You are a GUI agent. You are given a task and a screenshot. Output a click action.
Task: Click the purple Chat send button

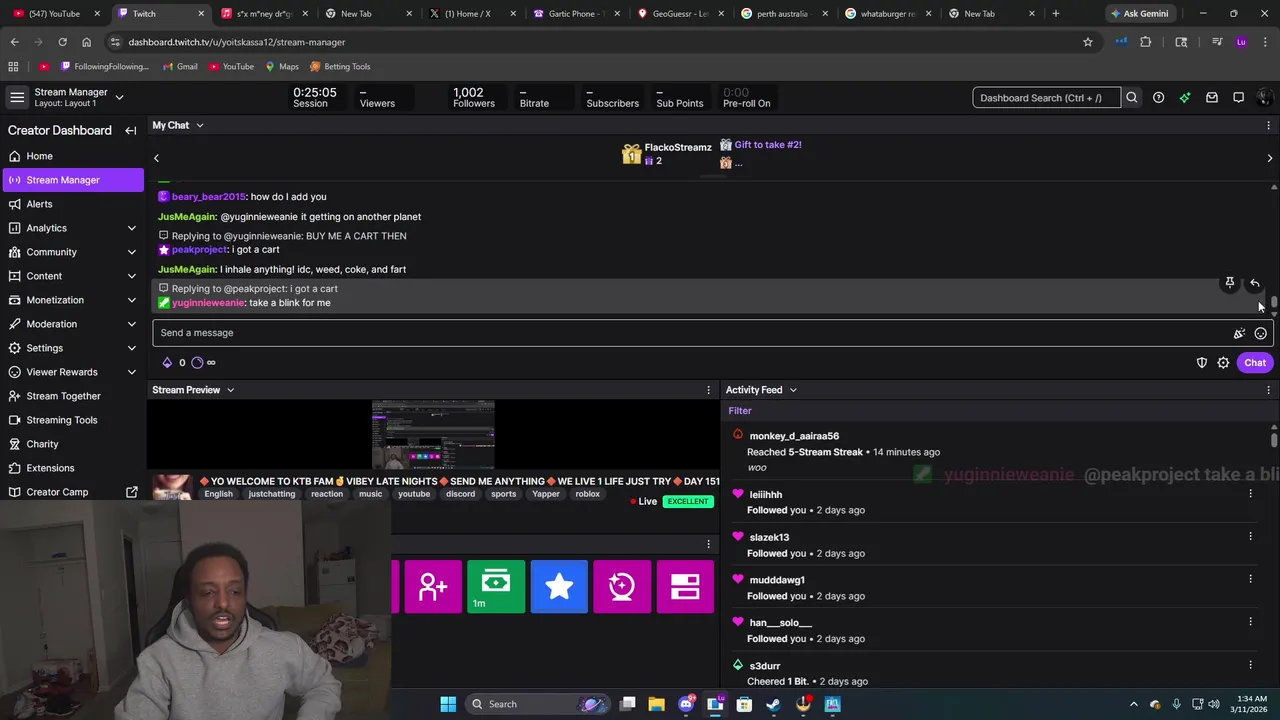pyautogui.click(x=1255, y=363)
